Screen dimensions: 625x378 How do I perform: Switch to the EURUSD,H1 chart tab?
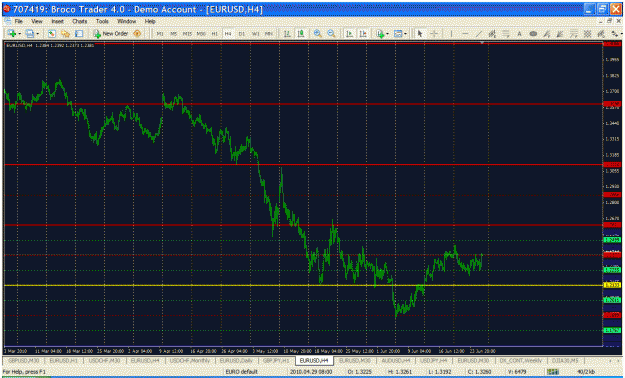click(64, 360)
